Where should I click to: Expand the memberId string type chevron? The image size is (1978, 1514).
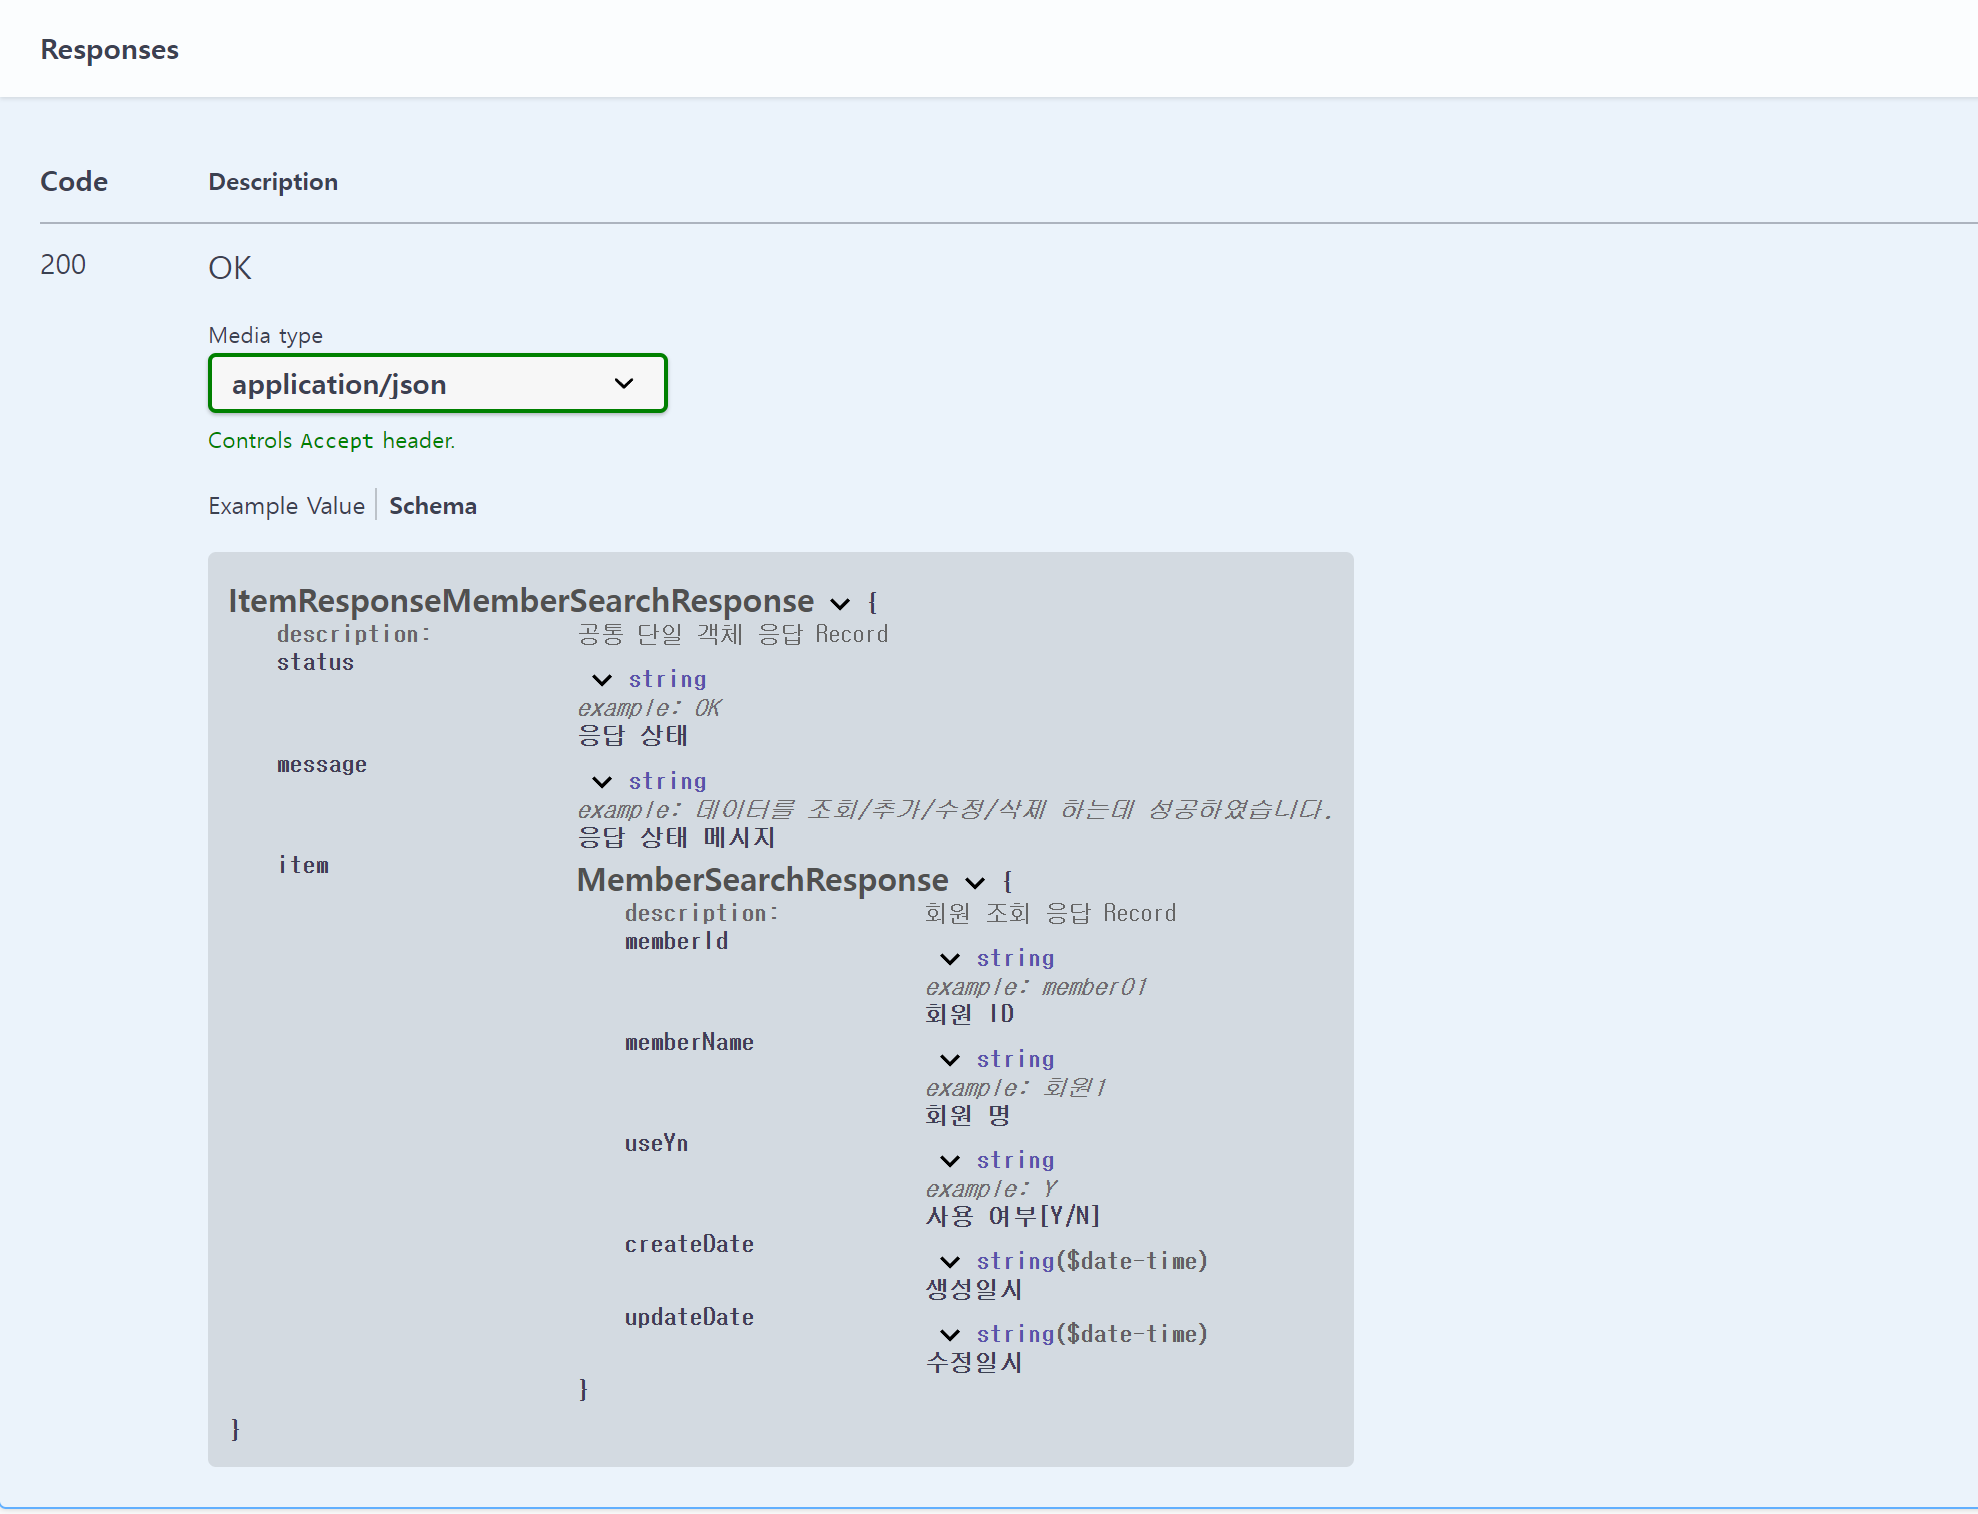point(950,959)
